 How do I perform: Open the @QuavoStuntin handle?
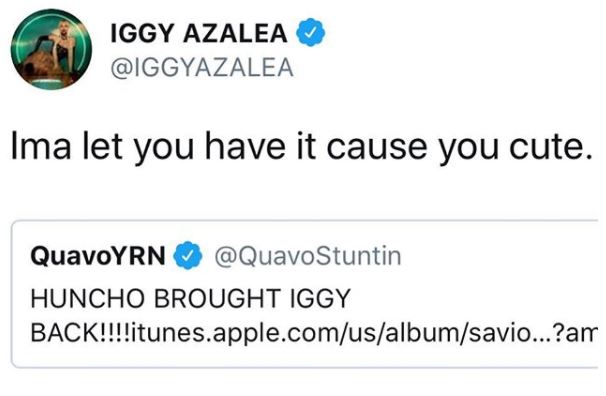coord(308,256)
